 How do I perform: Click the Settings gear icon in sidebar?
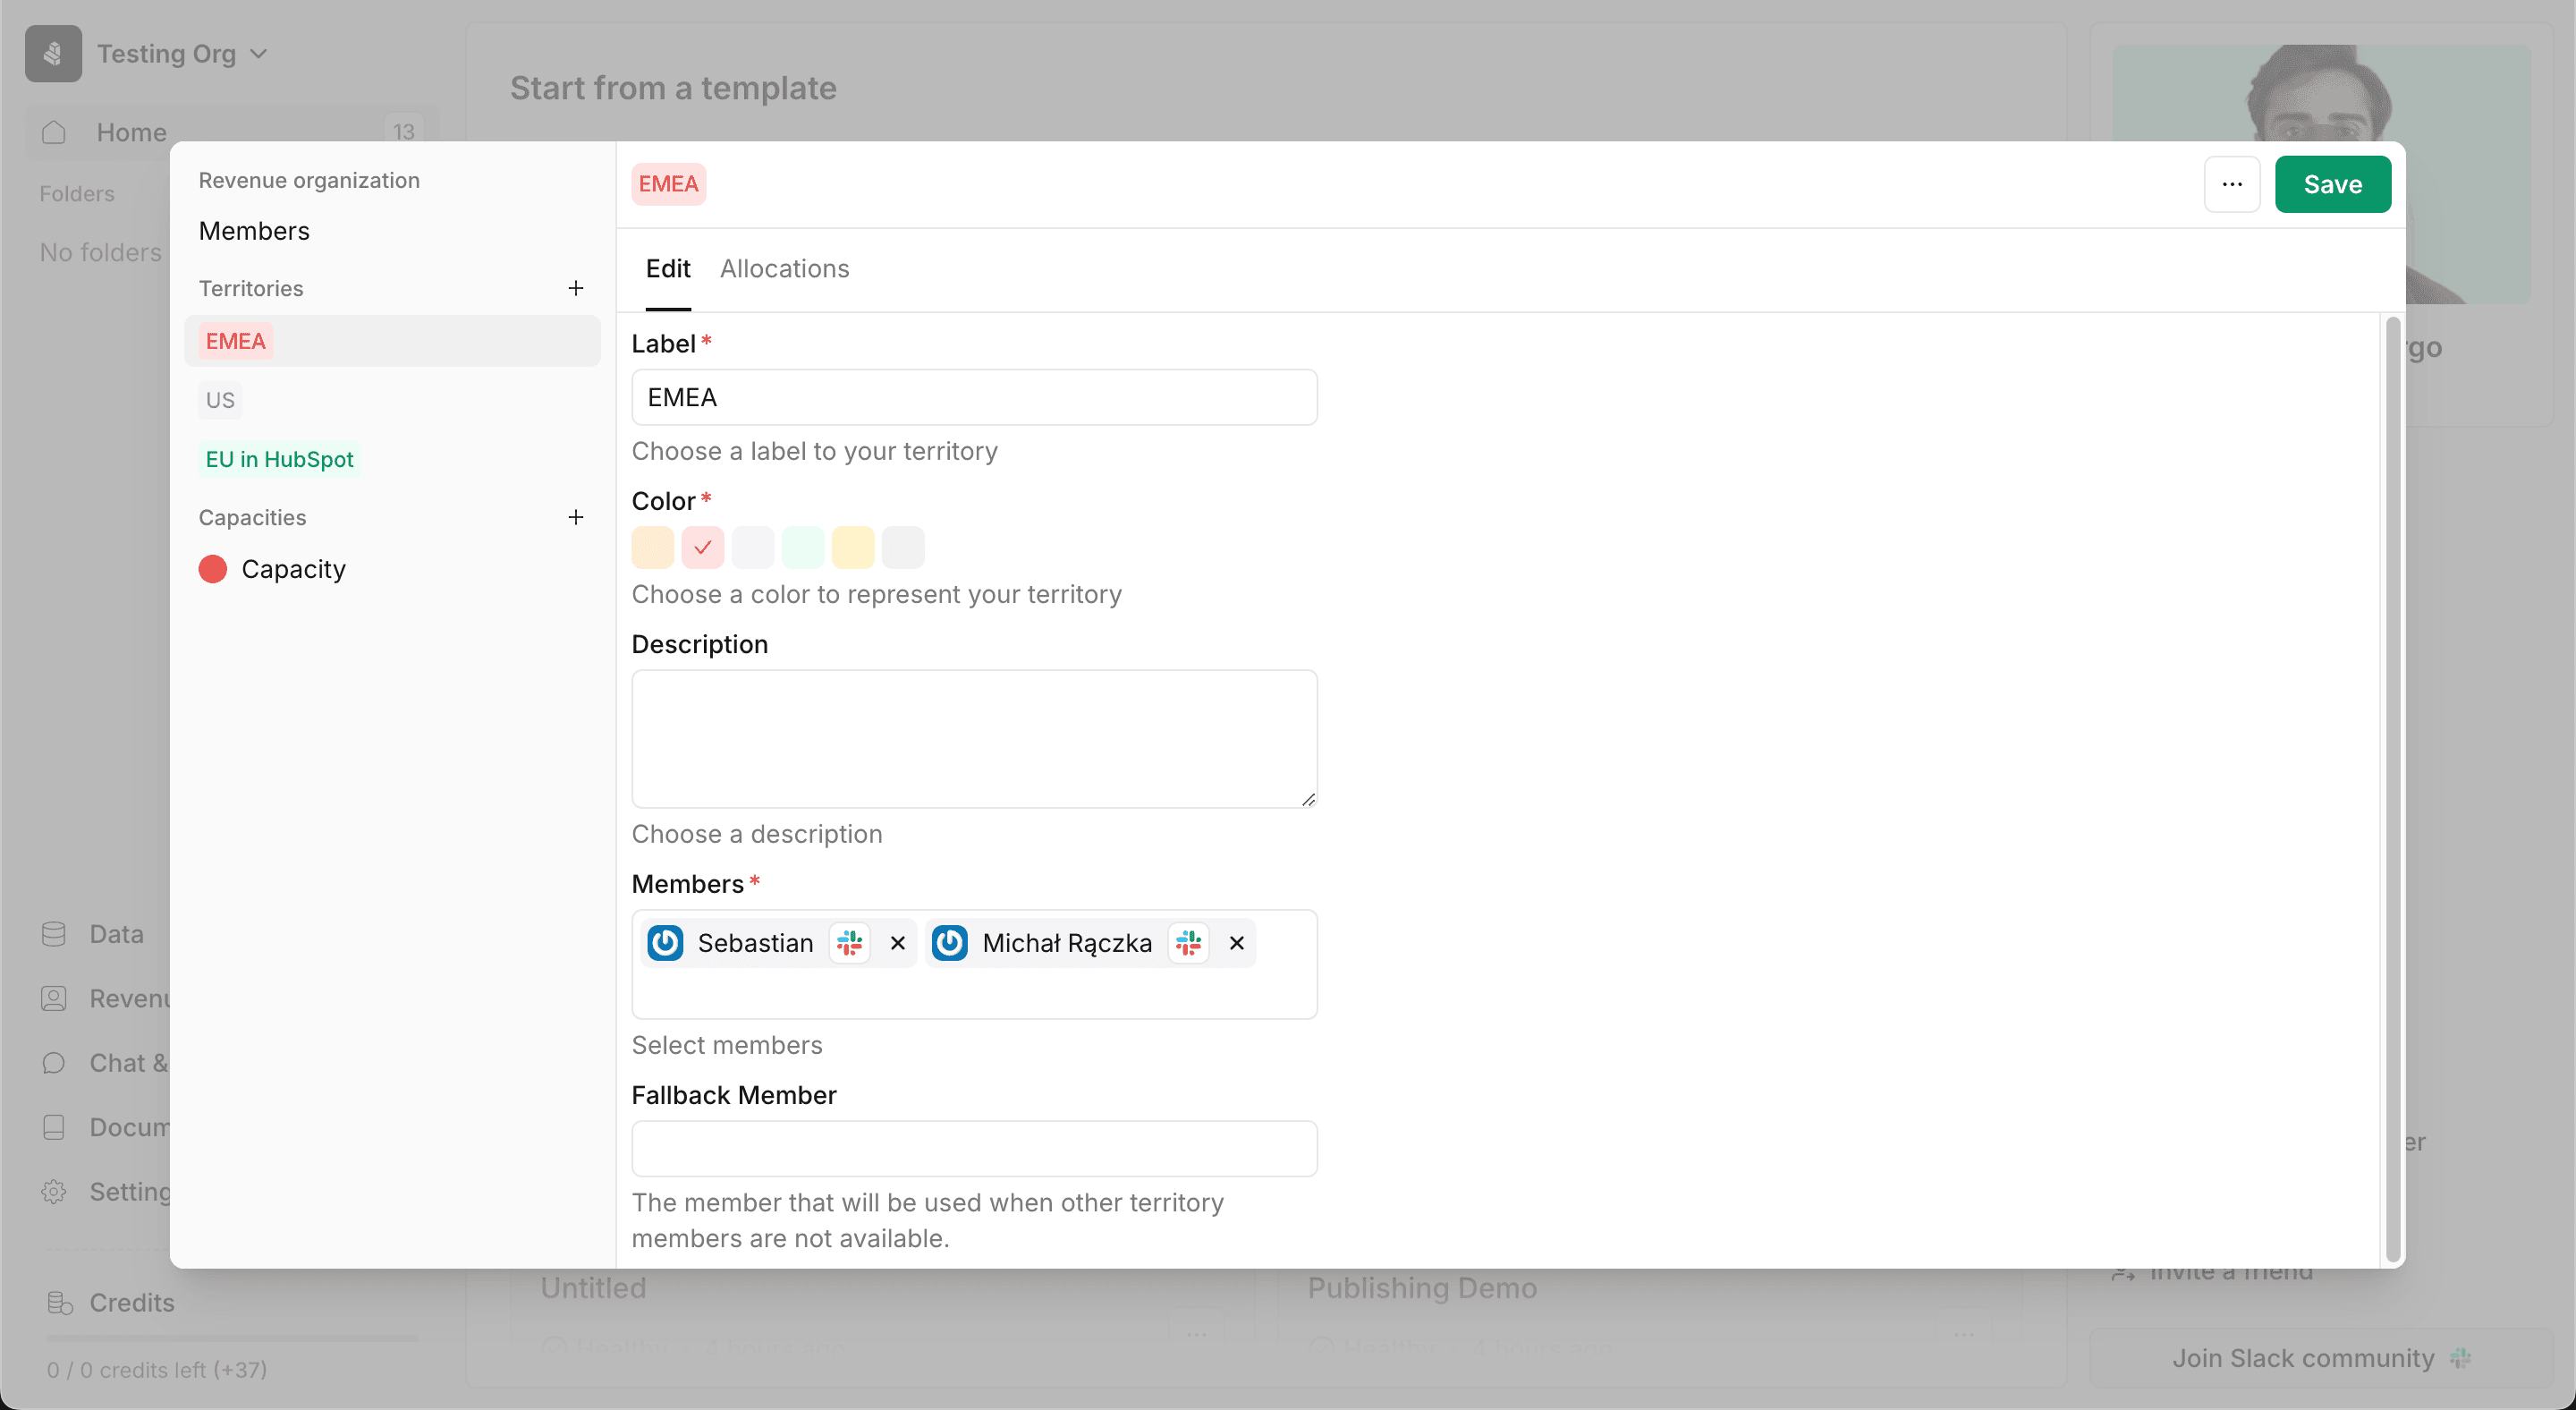(x=54, y=1191)
